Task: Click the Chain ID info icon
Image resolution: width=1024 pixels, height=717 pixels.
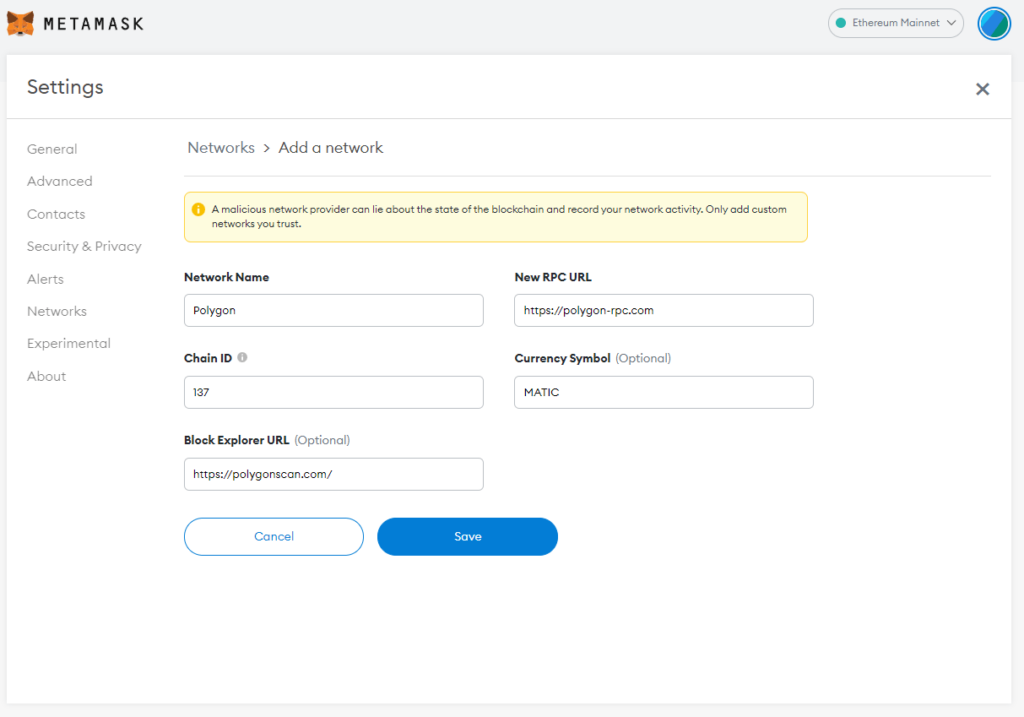Action: pyautogui.click(x=242, y=357)
